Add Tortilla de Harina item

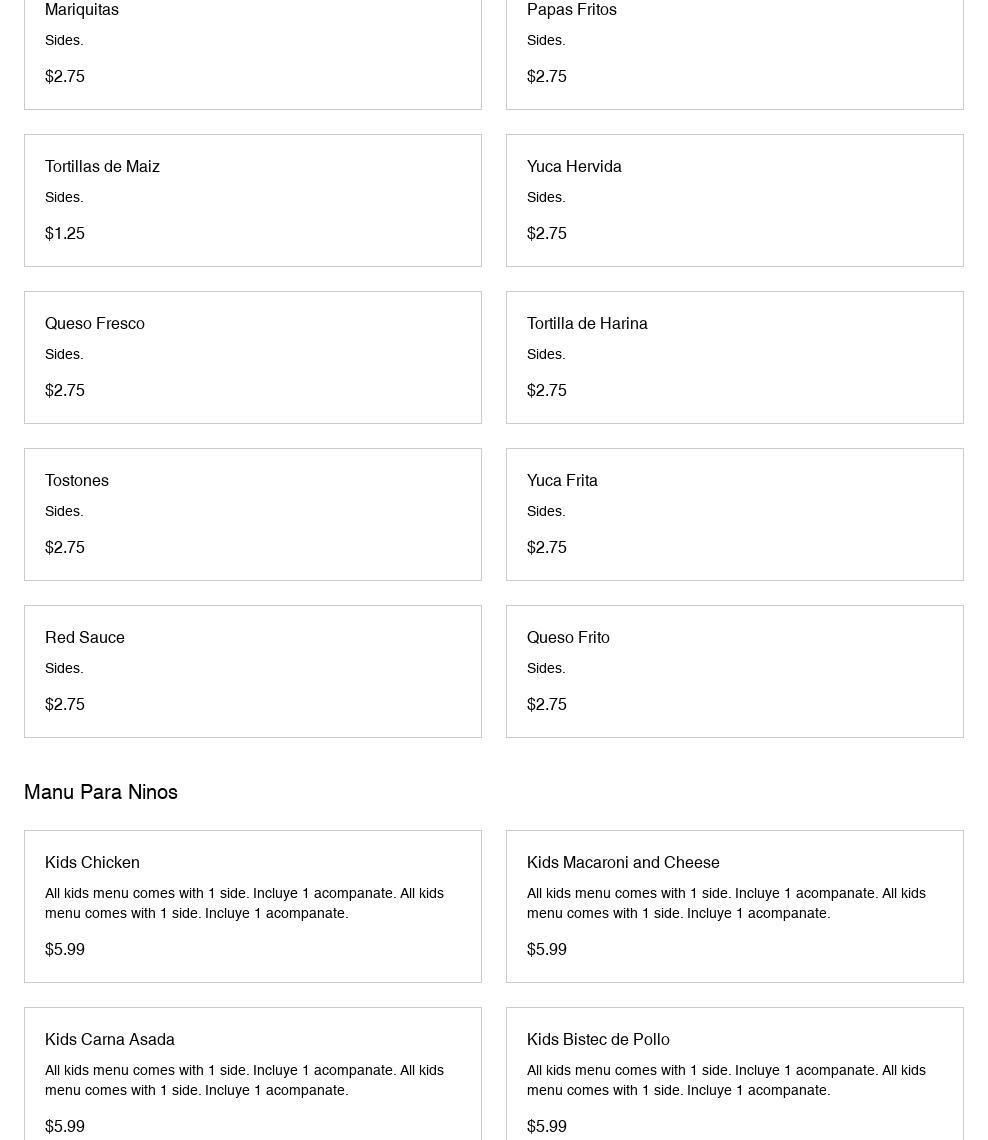pos(734,357)
